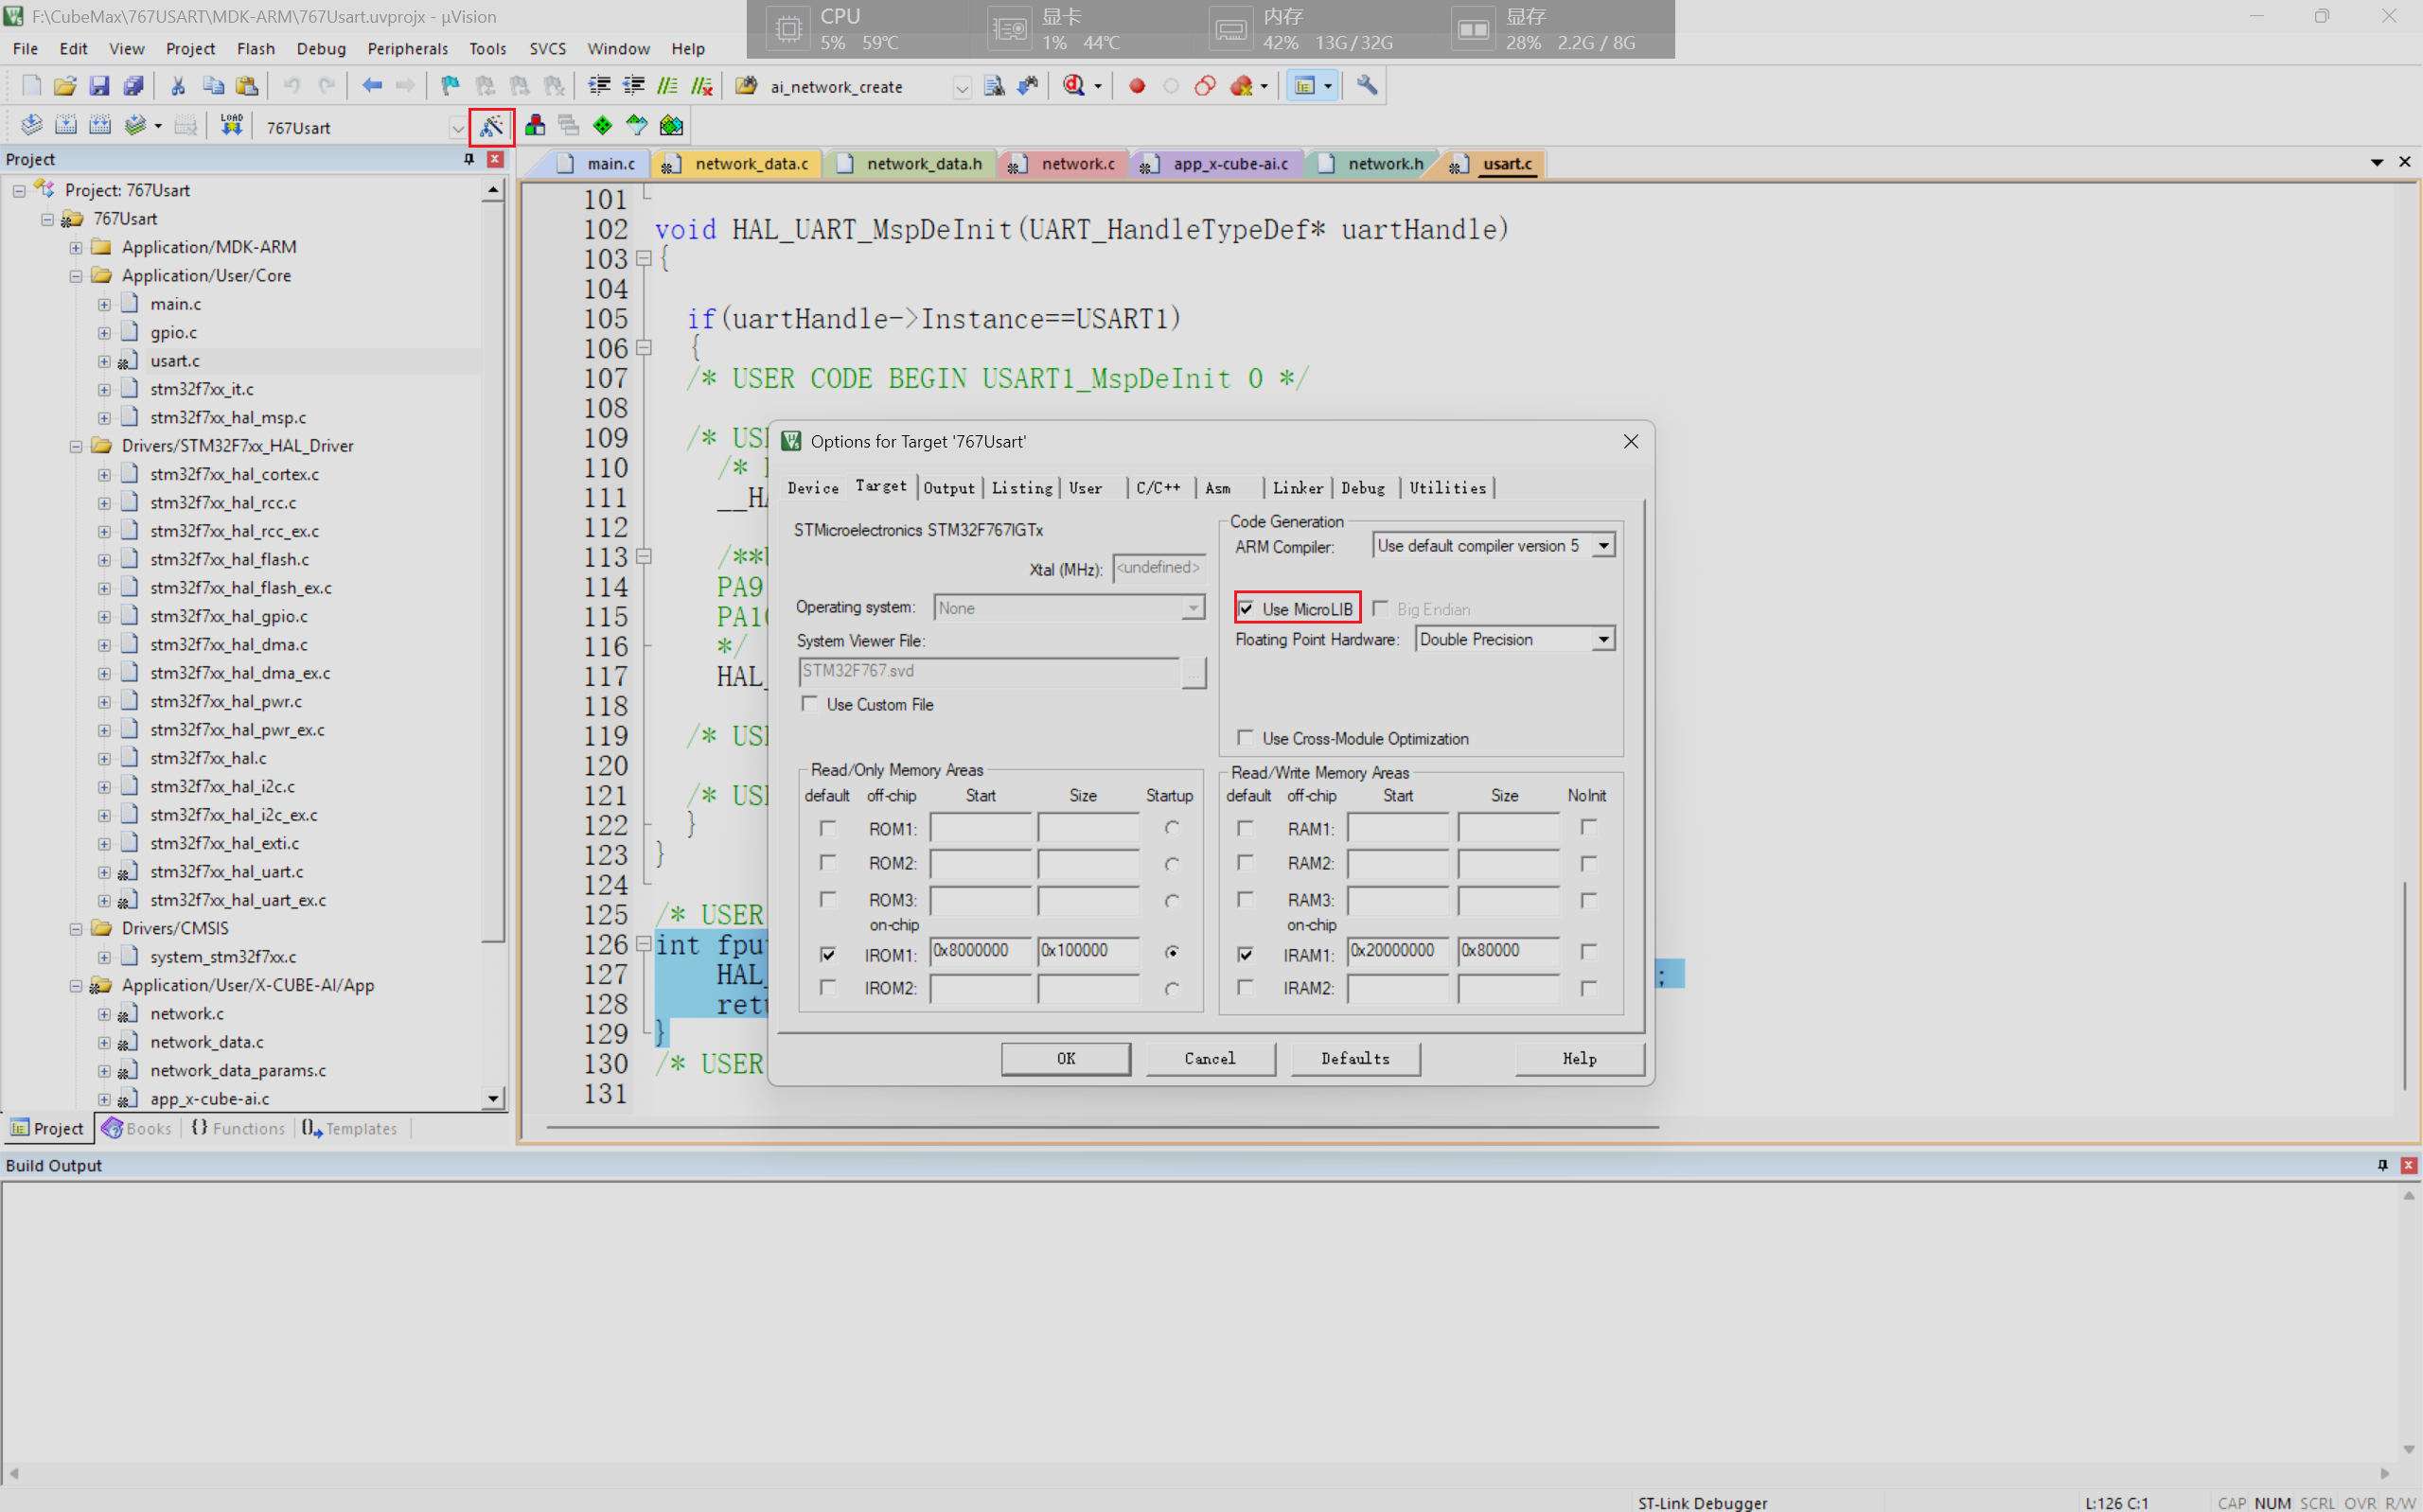Image resolution: width=2423 pixels, height=1512 pixels.
Task: Open Floating Point Hardware dropdown
Action: (x=1603, y=639)
